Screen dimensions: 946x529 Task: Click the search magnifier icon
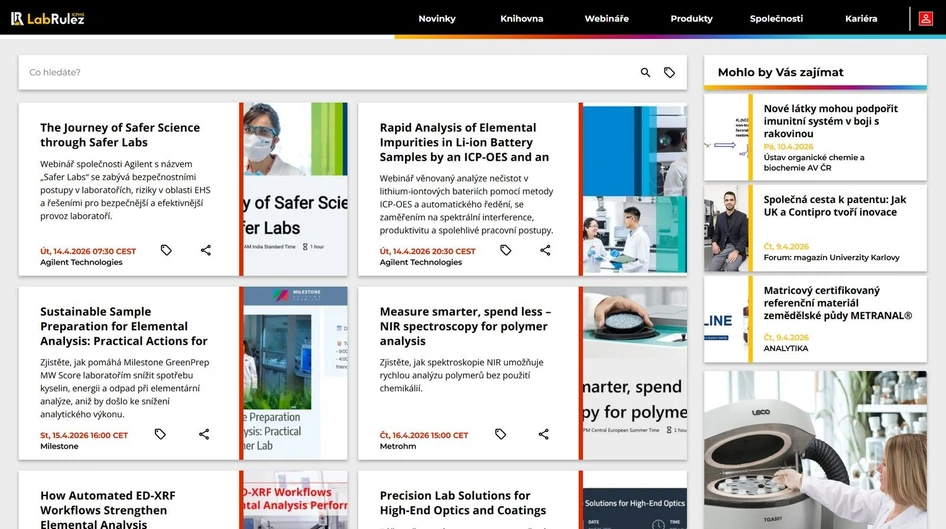click(x=645, y=73)
